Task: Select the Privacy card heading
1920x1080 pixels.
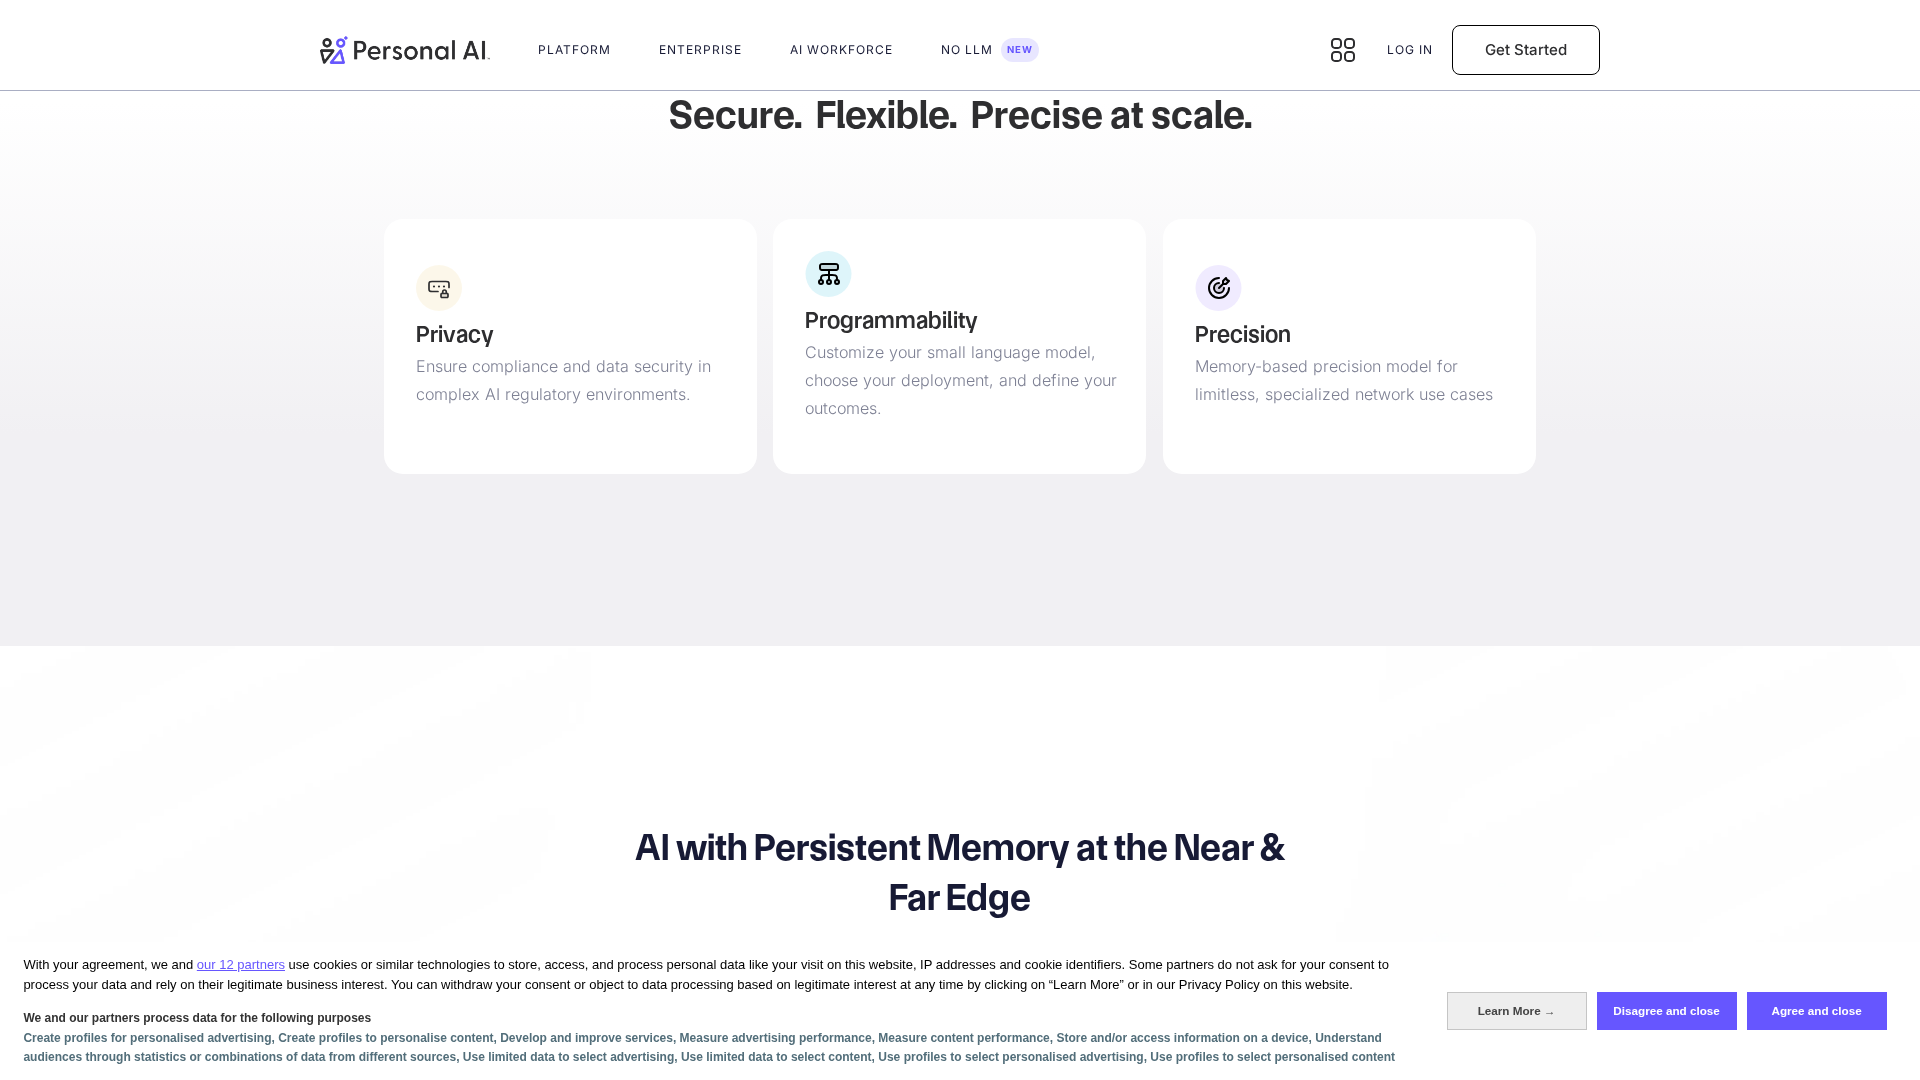Action: pos(454,334)
